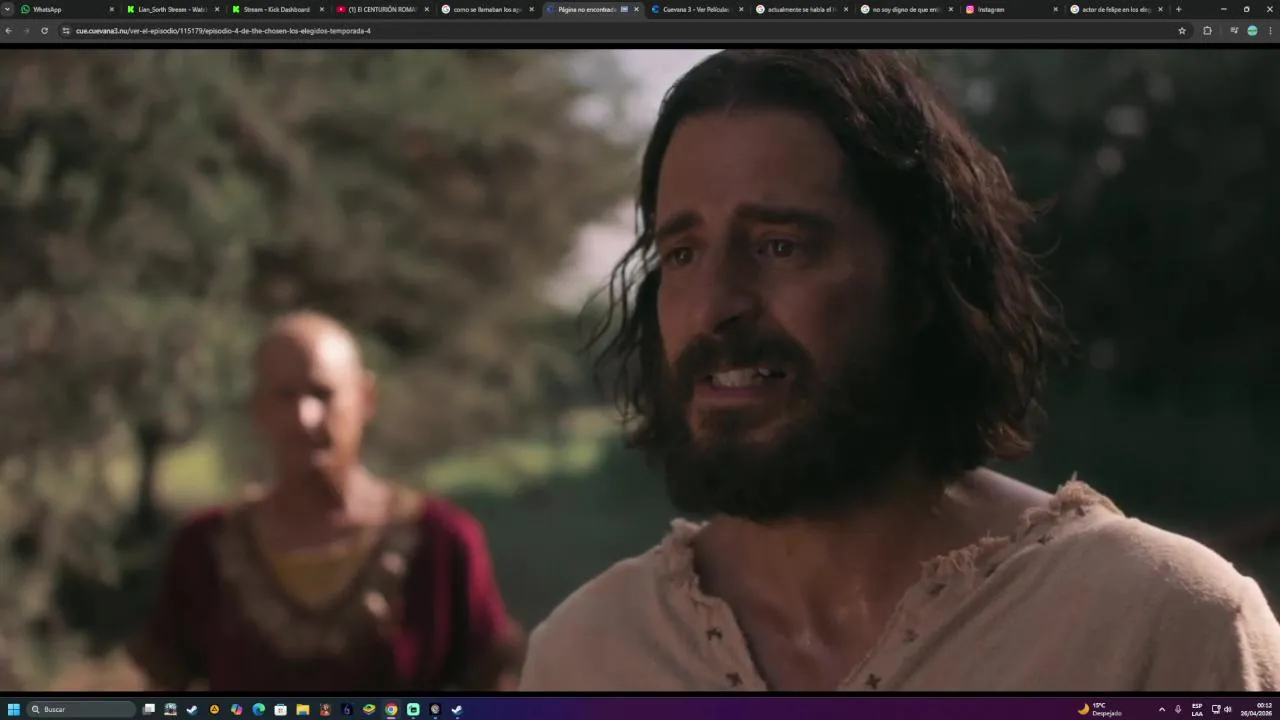Reload the current page
This screenshot has width=1280, height=720.
pos(44,31)
